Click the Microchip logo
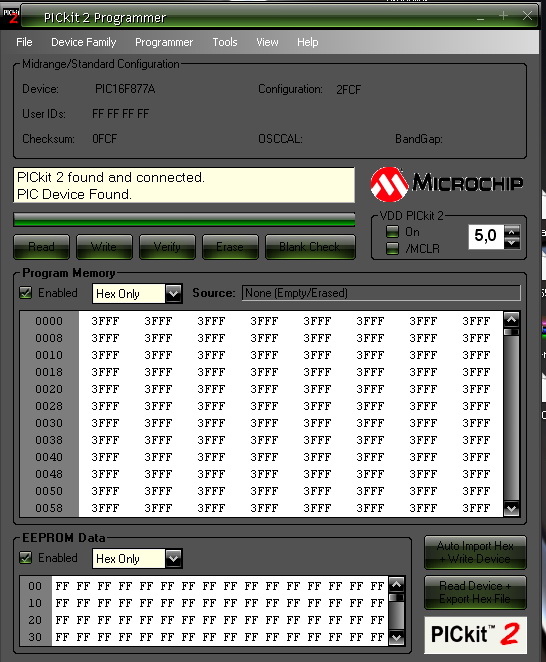The image size is (546, 662). [447, 184]
